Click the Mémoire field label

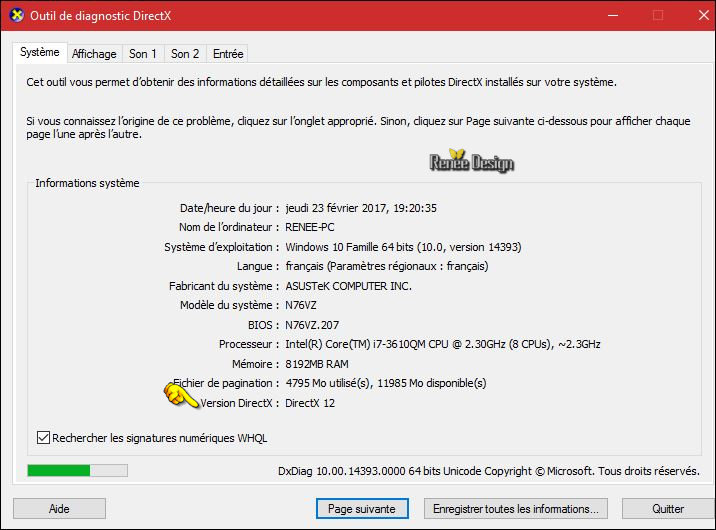[255, 364]
